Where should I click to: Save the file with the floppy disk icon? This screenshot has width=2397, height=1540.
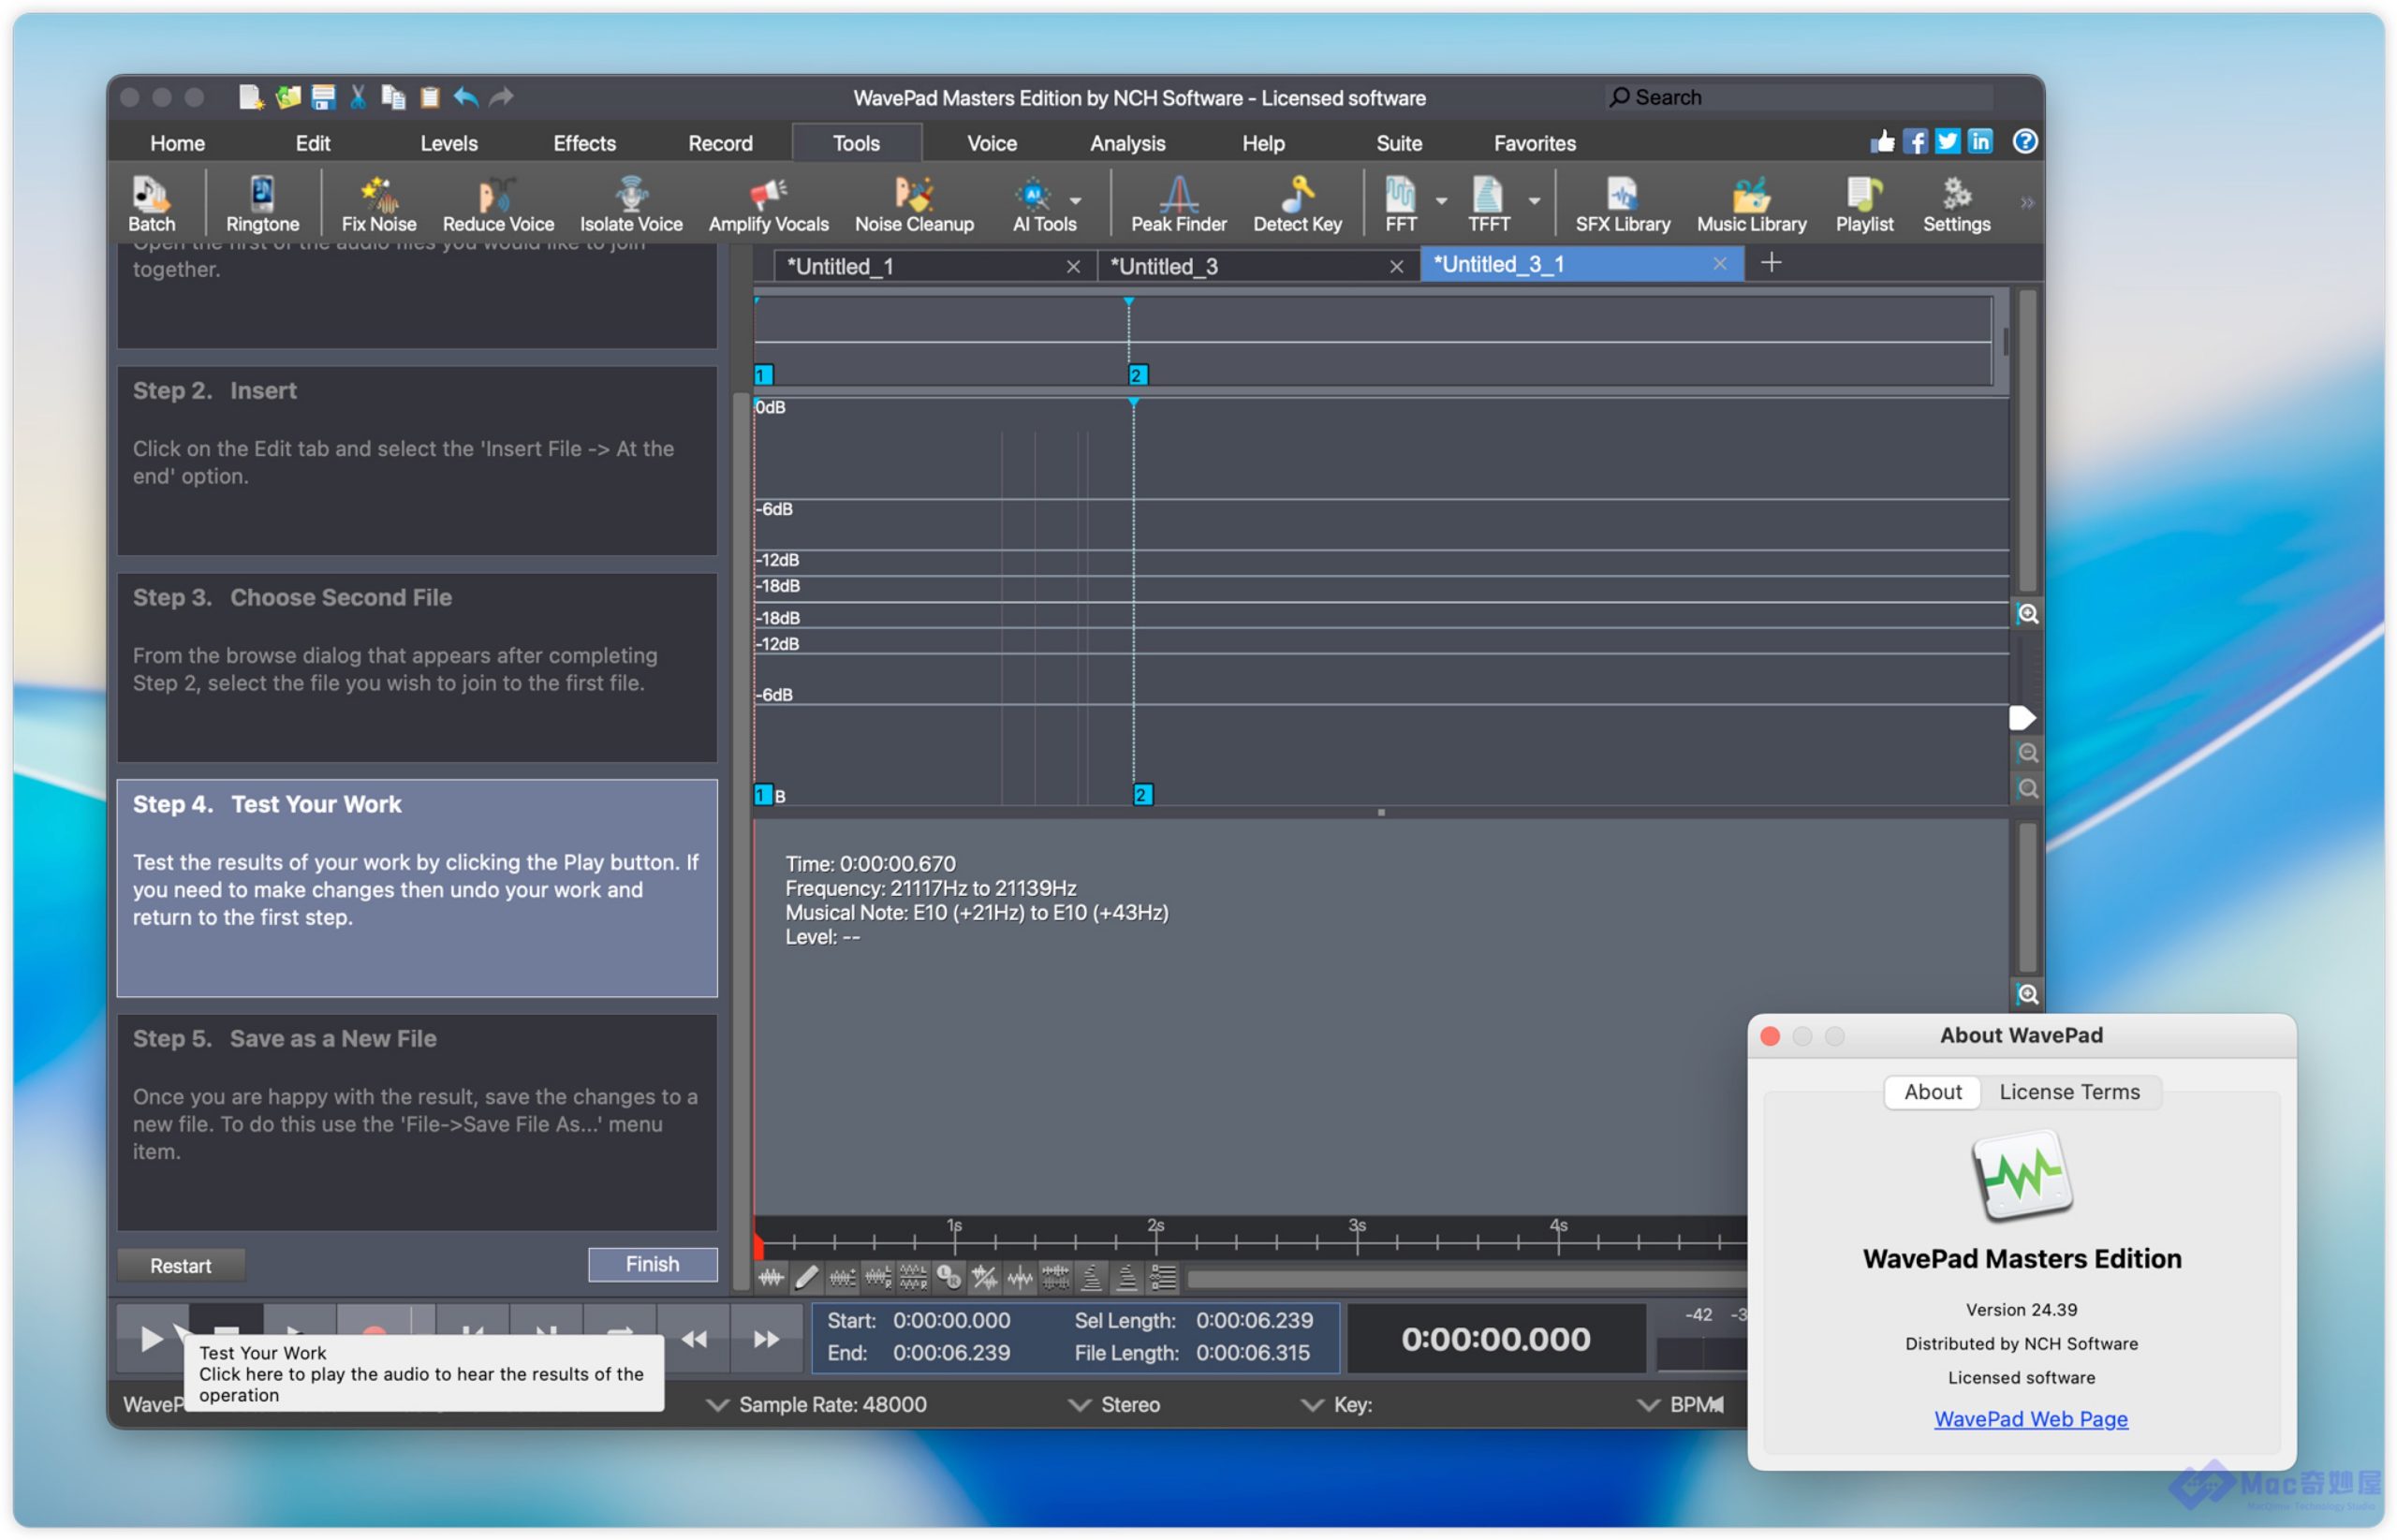[x=323, y=97]
